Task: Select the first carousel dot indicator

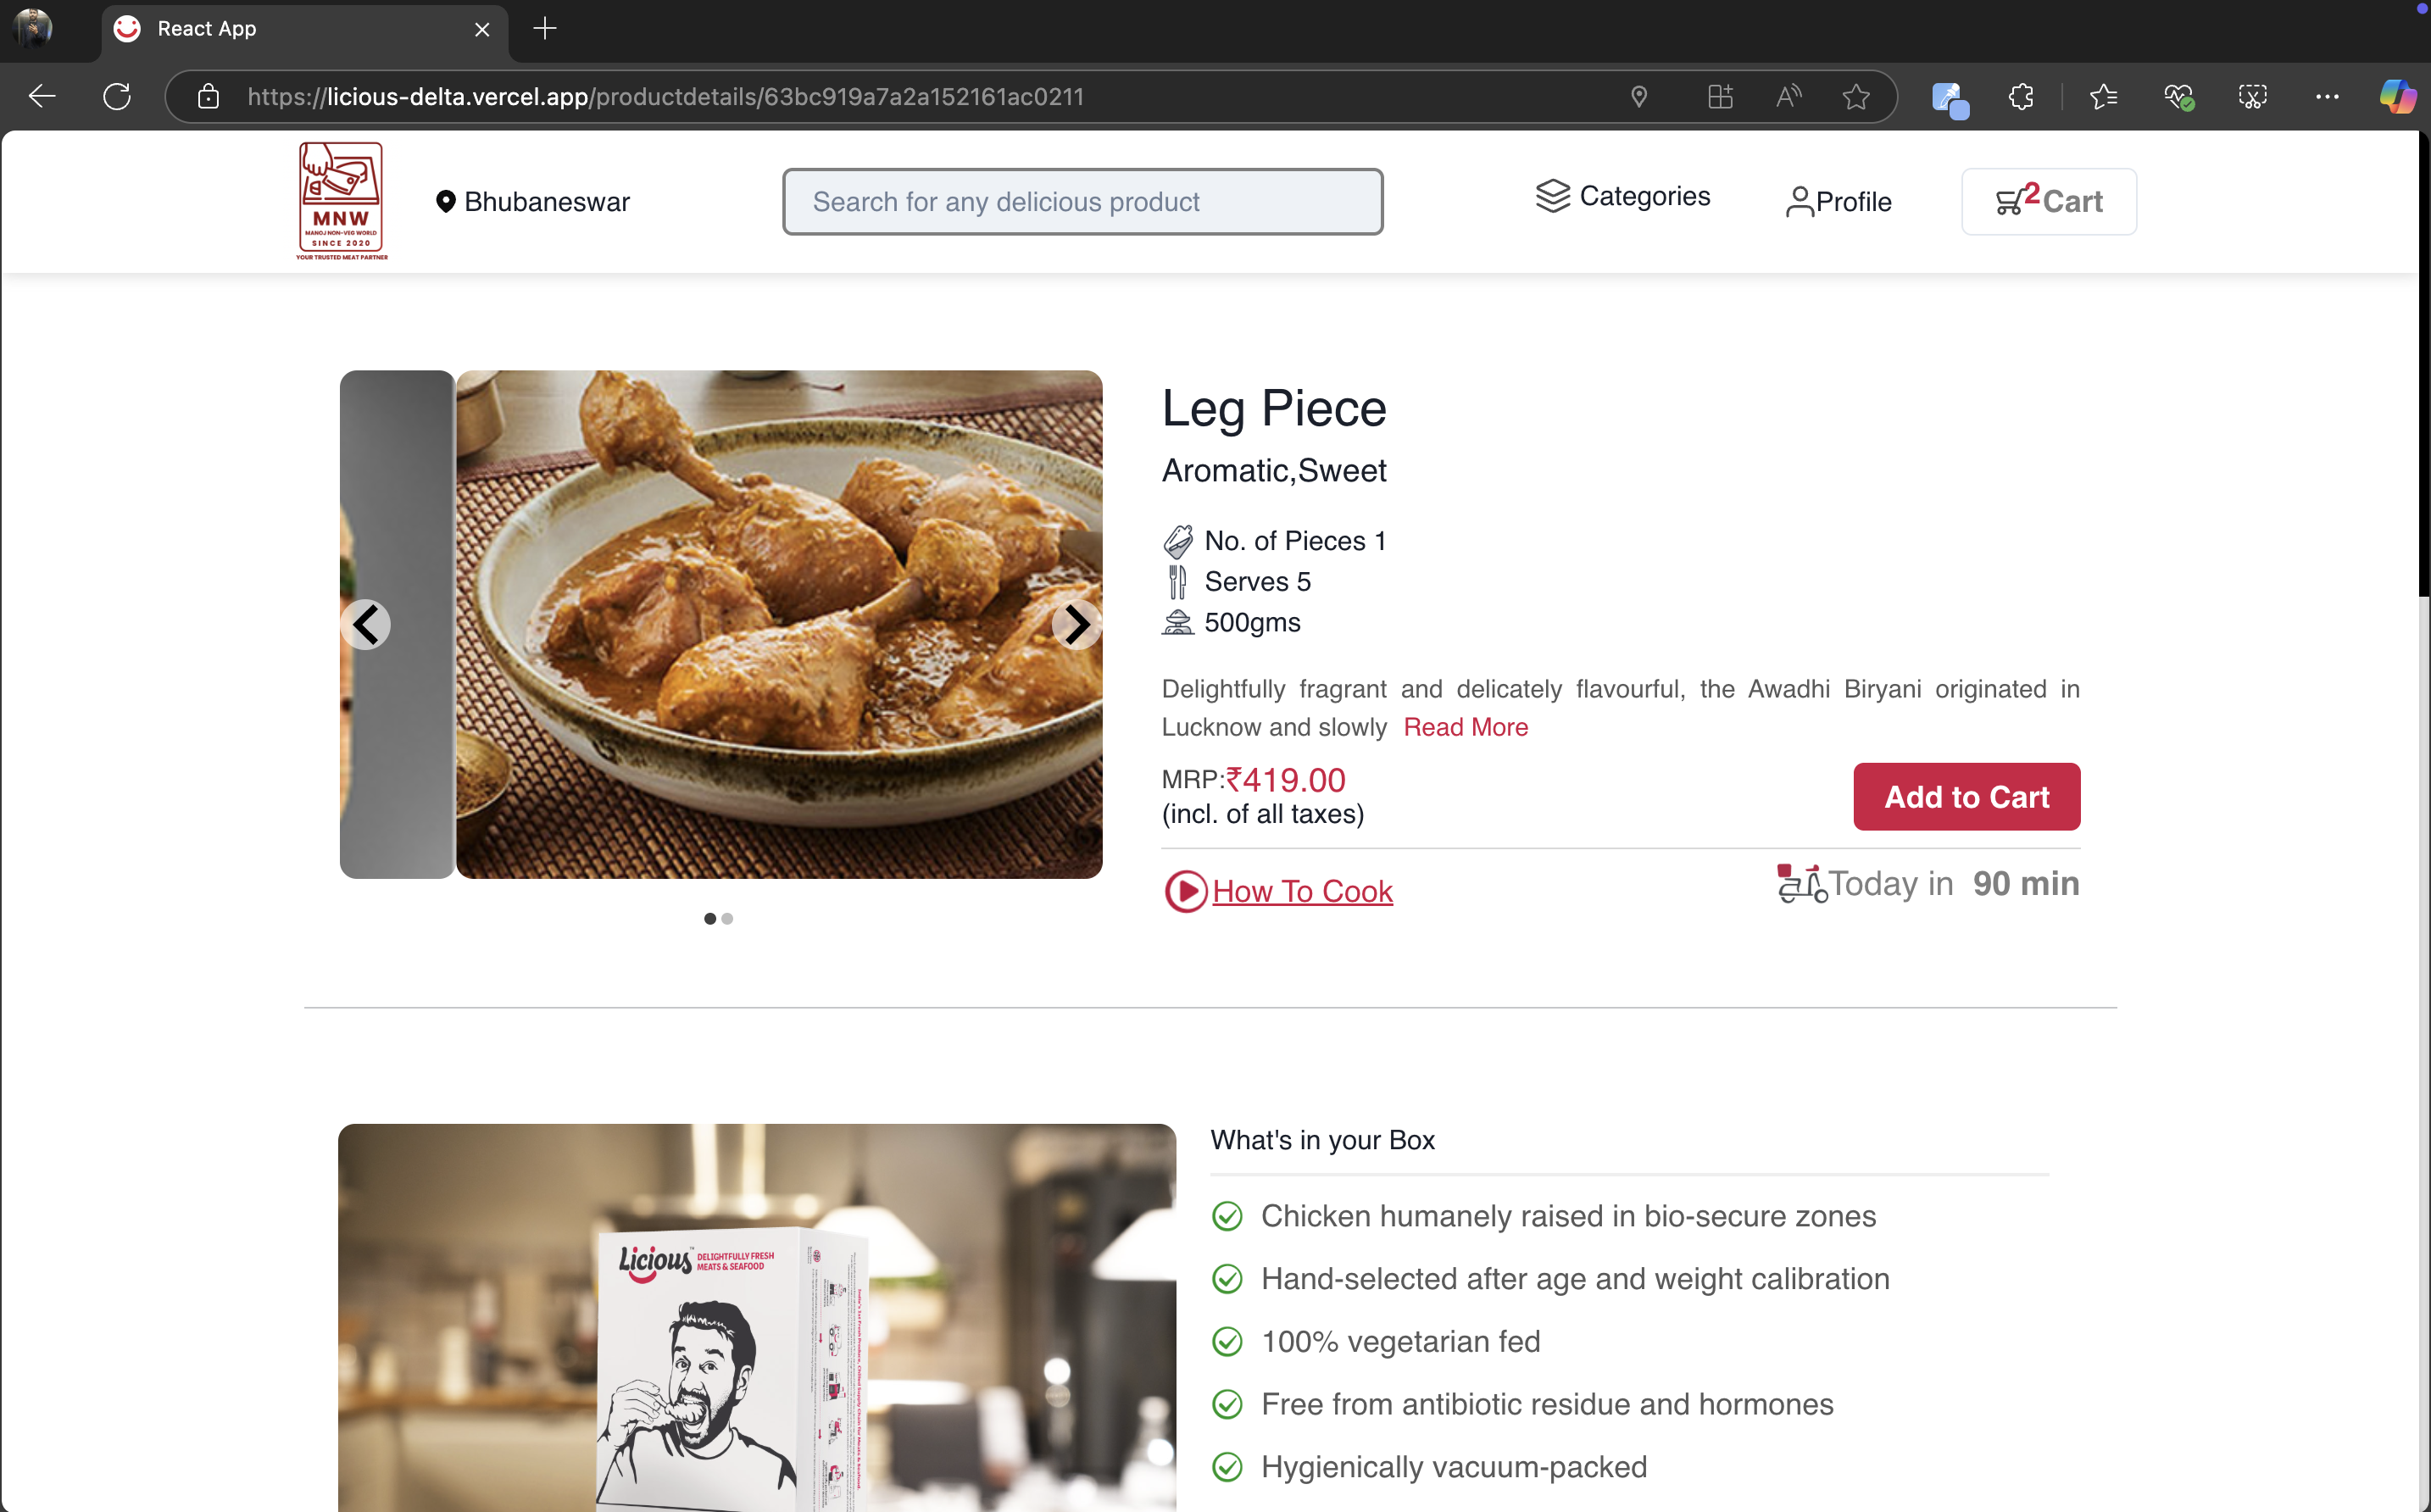Action: point(710,919)
